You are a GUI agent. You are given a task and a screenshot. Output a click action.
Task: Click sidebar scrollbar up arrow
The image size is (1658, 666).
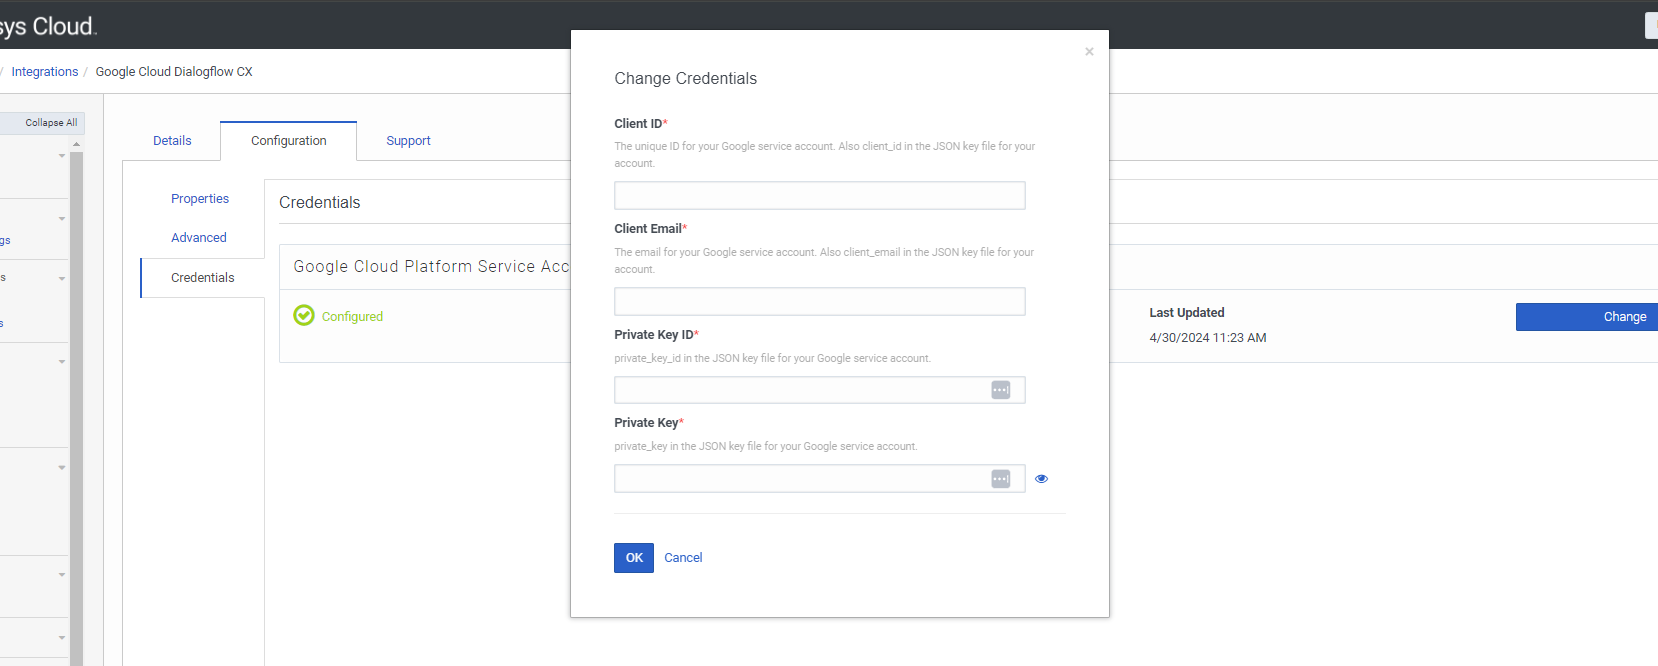click(77, 145)
